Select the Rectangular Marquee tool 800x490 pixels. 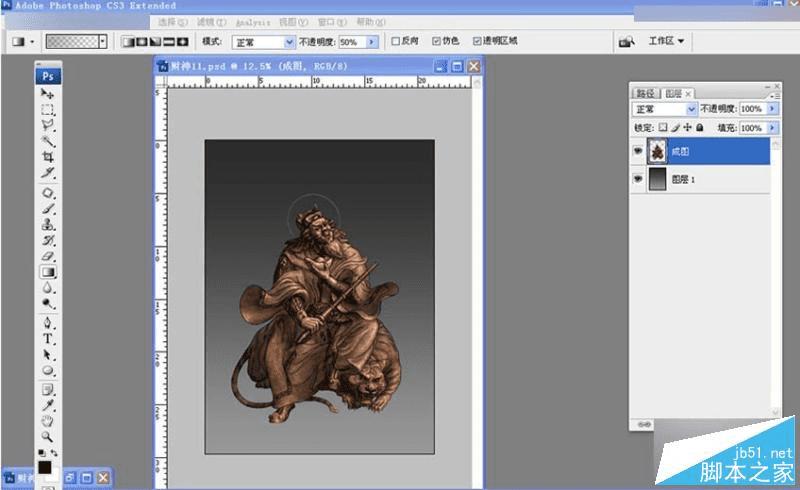click(x=48, y=109)
